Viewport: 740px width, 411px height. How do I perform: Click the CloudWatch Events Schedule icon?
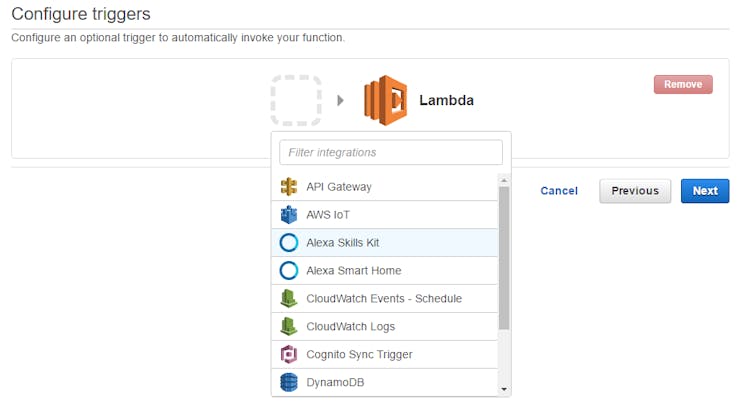click(289, 298)
